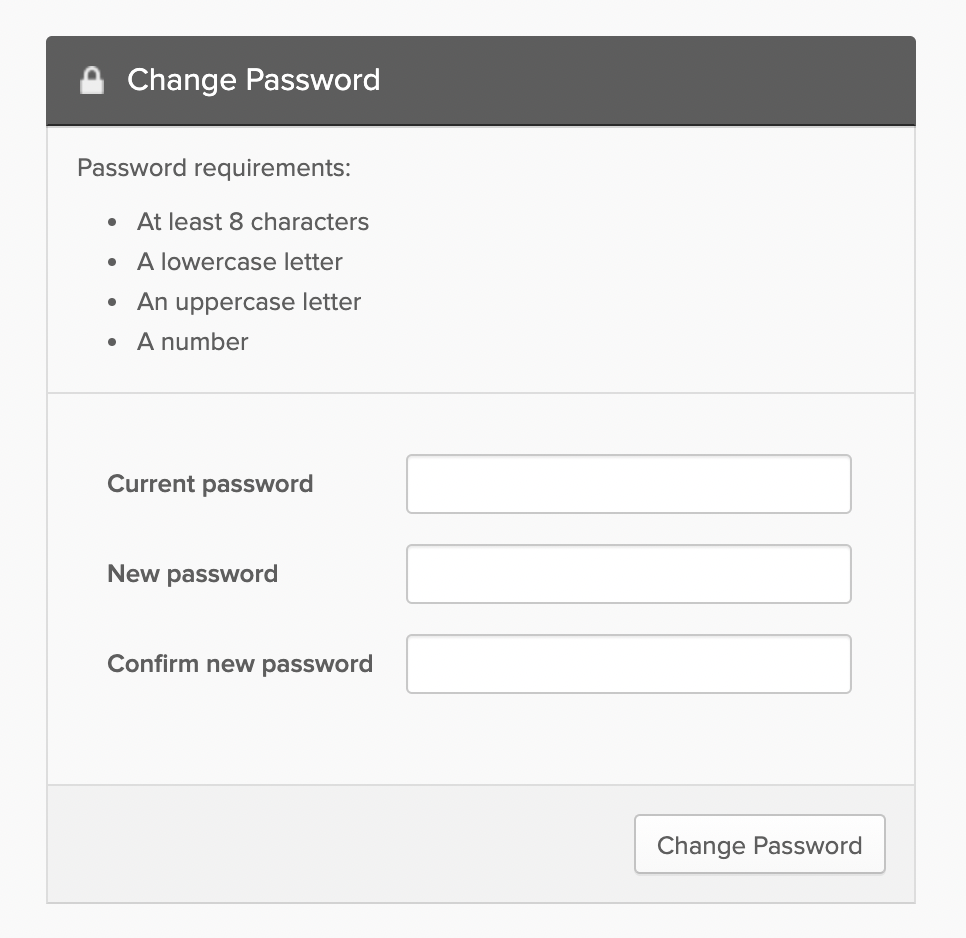Click the dark header bar

pos(481,81)
